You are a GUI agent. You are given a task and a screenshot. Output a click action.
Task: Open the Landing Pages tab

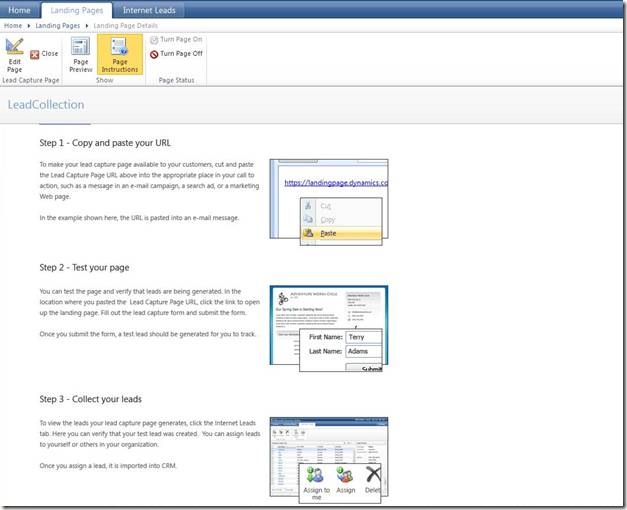point(79,10)
